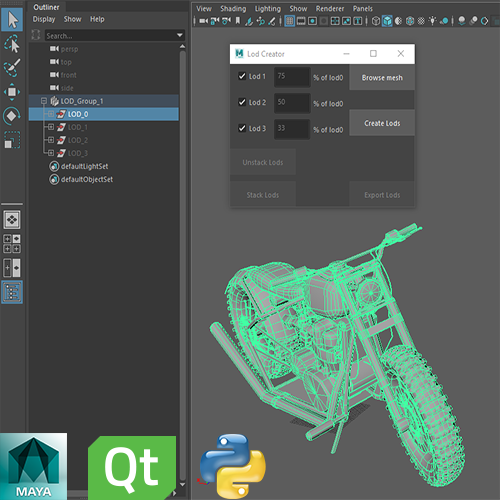Expand the LOD_2 node
Image resolution: width=500 pixels, height=500 pixels.
(x=51, y=140)
